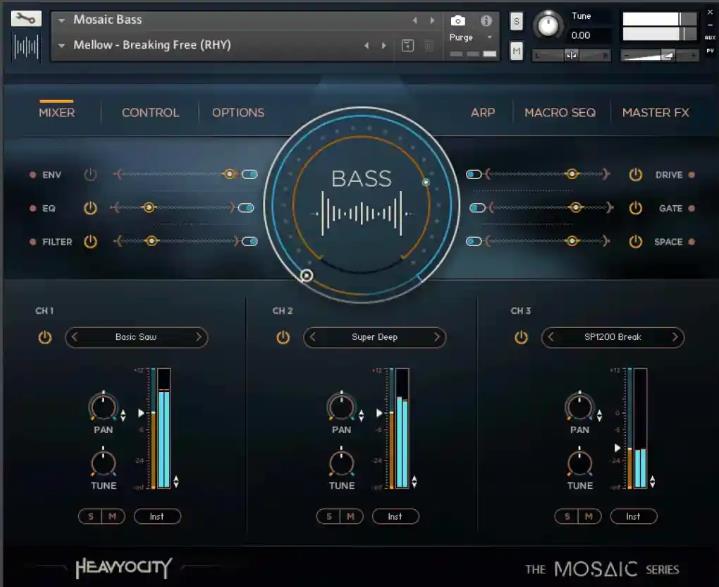Solo the instrument with the header S button
The width and height of the screenshot is (719, 587).
coord(516,21)
